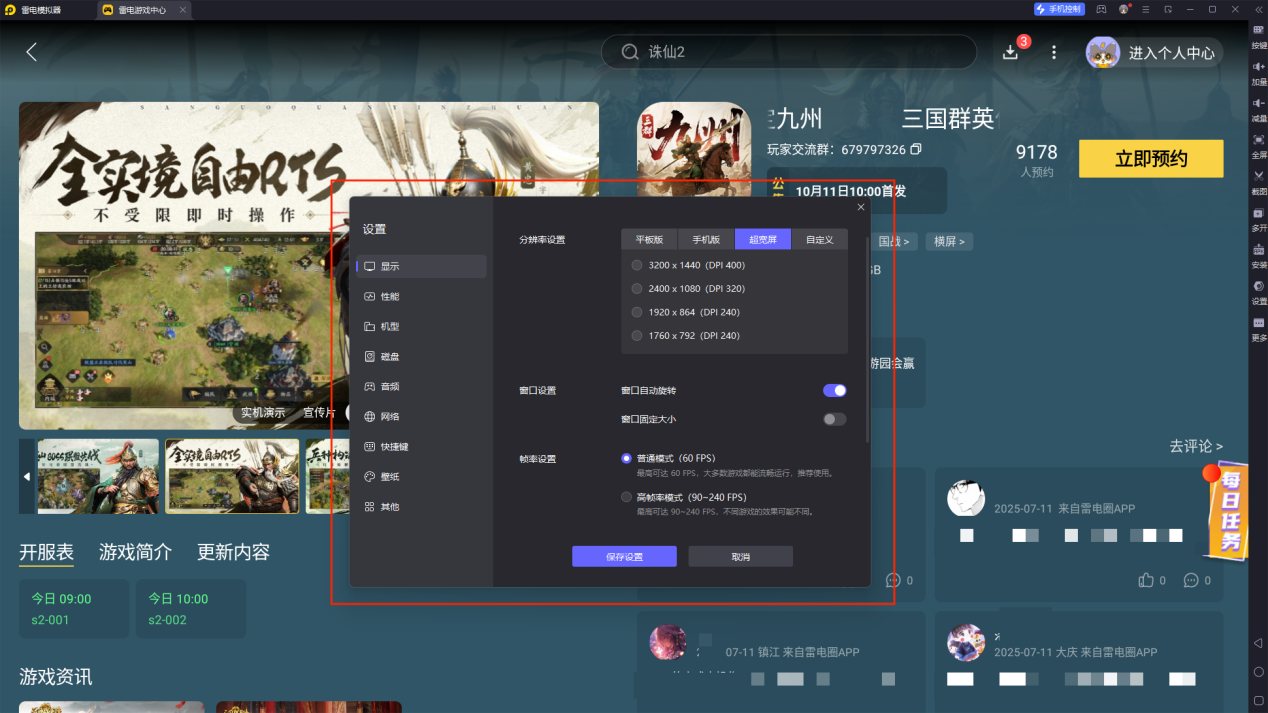This screenshot has height=713, width=1268.
Task: Select 3200 x 1440 (DPI 400) resolution
Action: (637, 265)
